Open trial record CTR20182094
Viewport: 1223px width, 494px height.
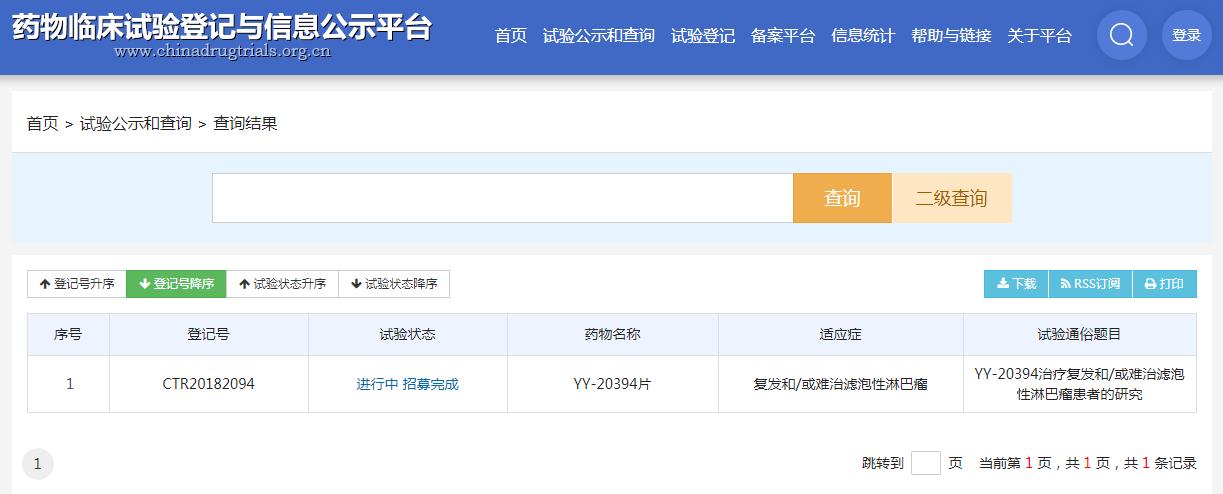[x=208, y=384]
